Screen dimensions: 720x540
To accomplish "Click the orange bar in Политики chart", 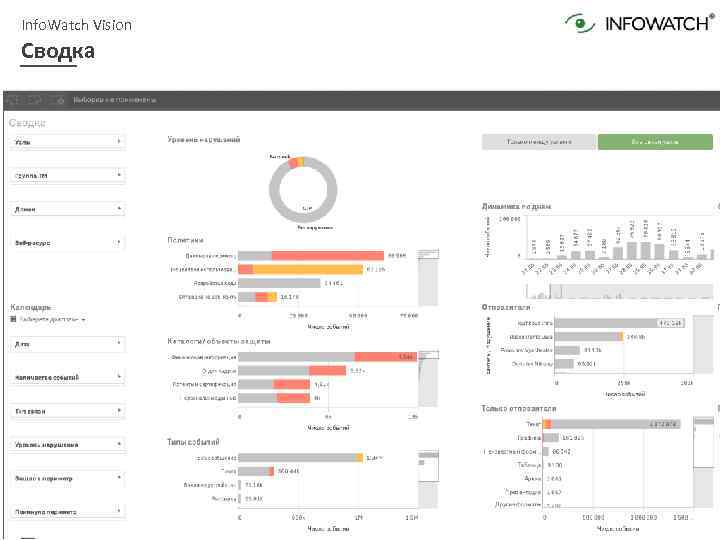I will (x=308, y=269).
